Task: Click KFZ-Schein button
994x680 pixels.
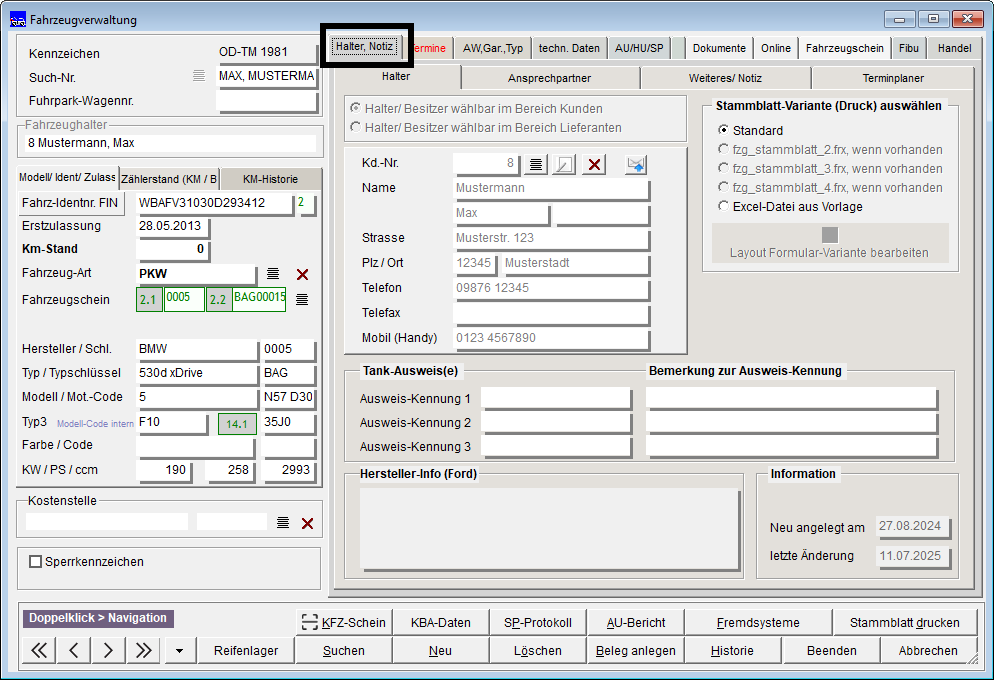Action: 344,622
